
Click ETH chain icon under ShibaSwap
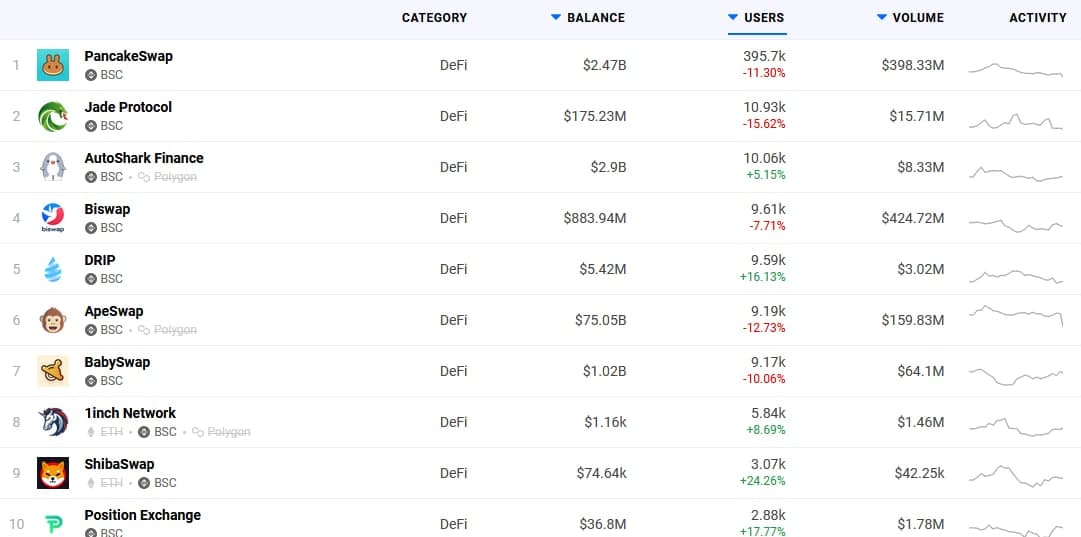pos(91,483)
